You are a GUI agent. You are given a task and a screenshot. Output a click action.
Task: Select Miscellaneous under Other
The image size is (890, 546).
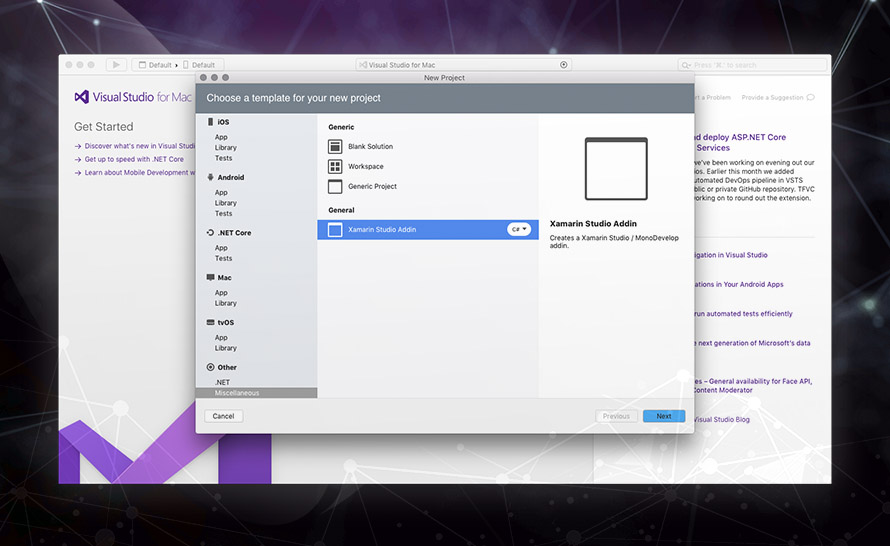(x=257, y=393)
